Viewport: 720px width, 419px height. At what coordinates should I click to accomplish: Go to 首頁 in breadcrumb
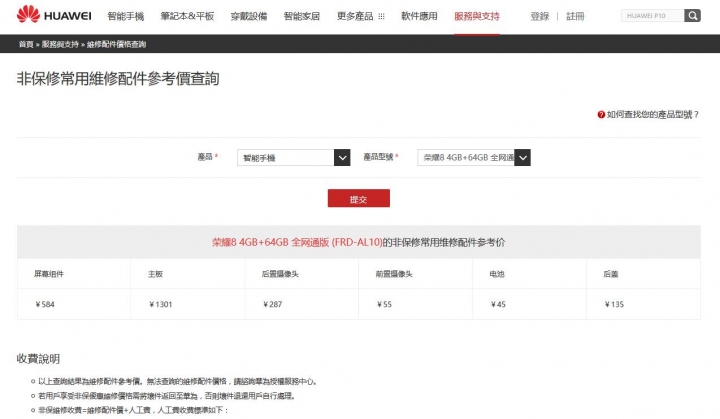pos(26,44)
